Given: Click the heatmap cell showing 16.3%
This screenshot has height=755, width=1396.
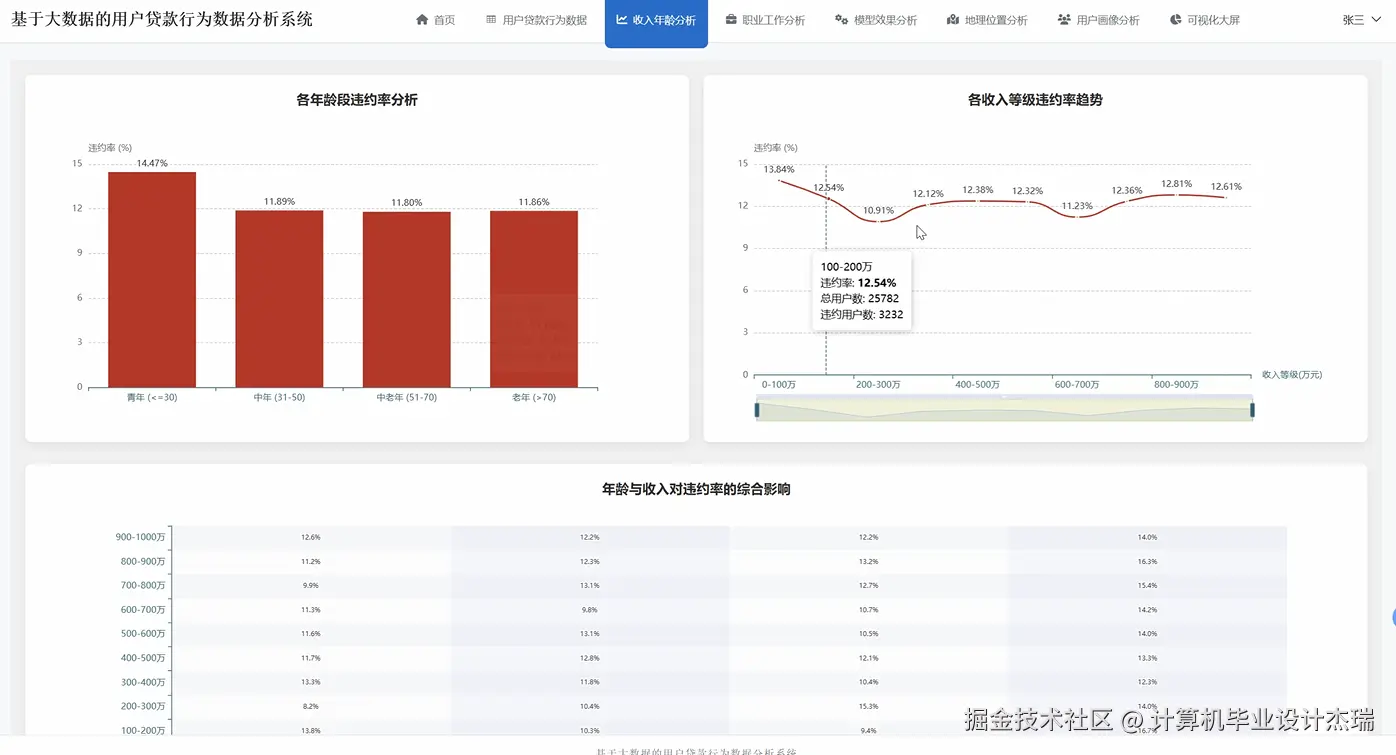Looking at the screenshot, I should [x=1147, y=562].
